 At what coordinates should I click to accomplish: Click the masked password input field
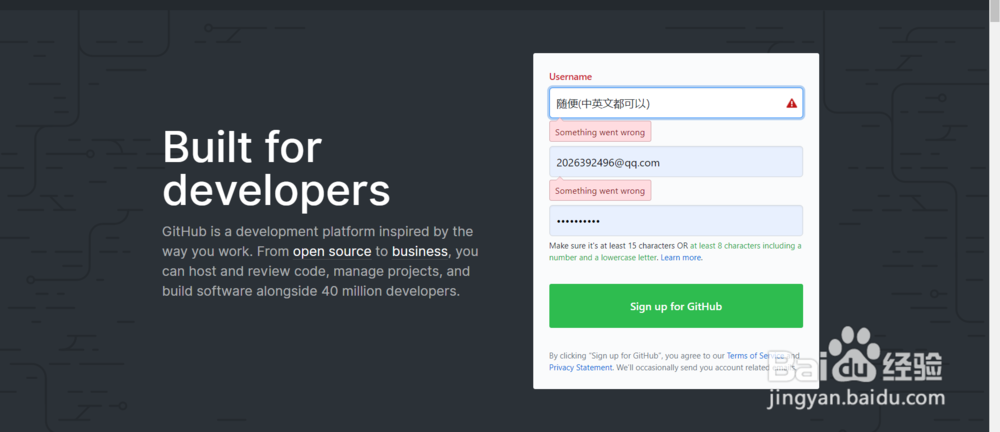pyautogui.click(x=675, y=221)
